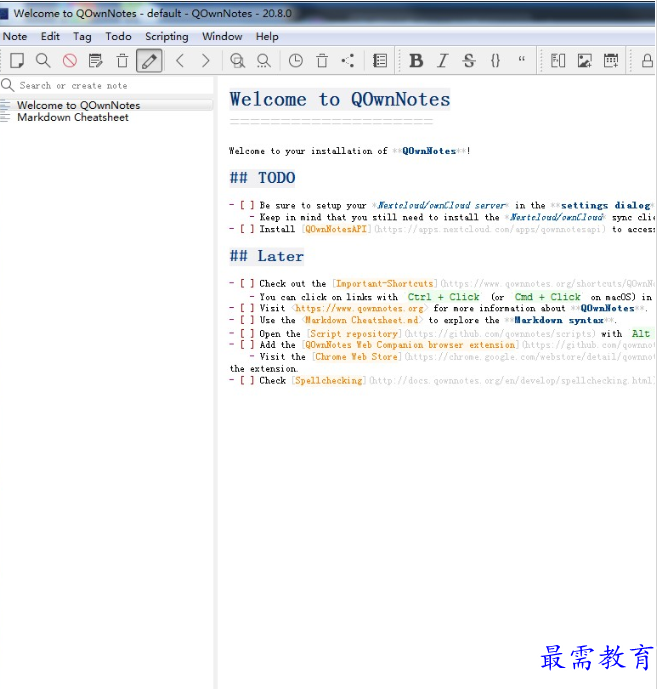
Task: Insert a code block with braces icon
Action: 495,61
